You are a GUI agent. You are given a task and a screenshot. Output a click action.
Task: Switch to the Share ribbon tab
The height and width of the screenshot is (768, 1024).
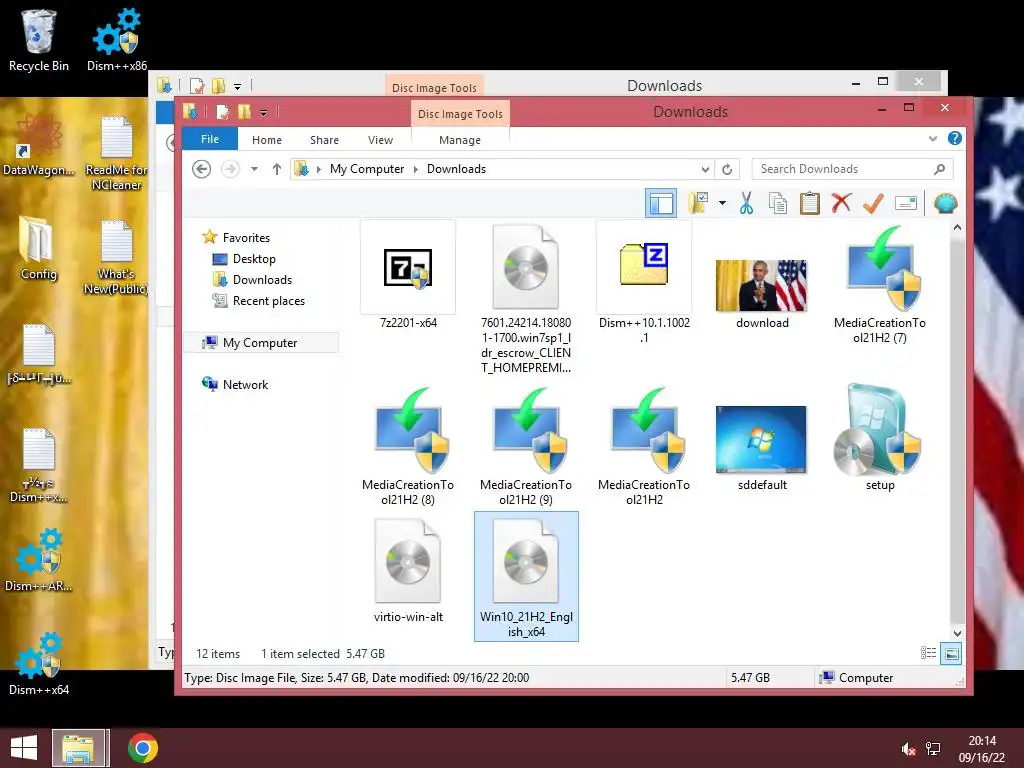coord(324,140)
